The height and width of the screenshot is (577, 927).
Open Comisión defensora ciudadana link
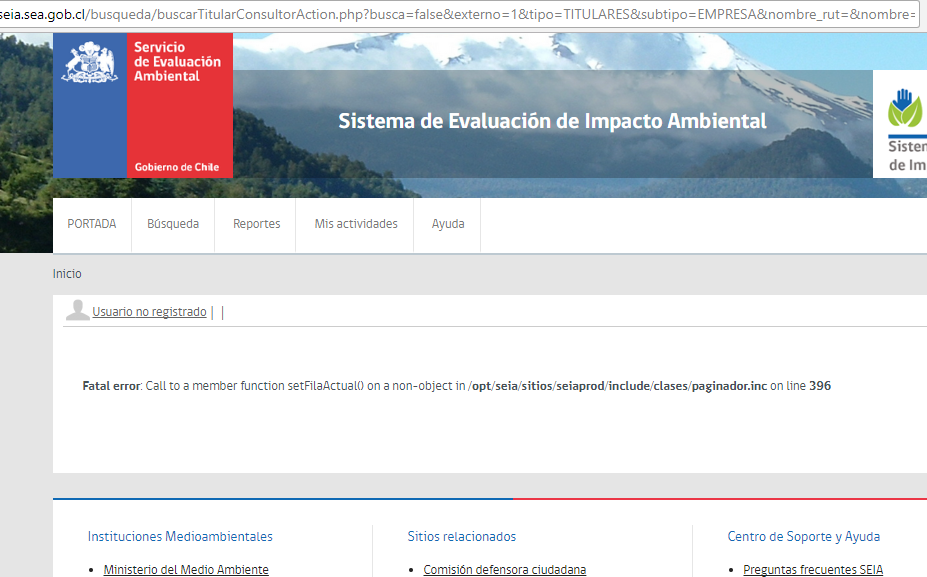point(505,569)
